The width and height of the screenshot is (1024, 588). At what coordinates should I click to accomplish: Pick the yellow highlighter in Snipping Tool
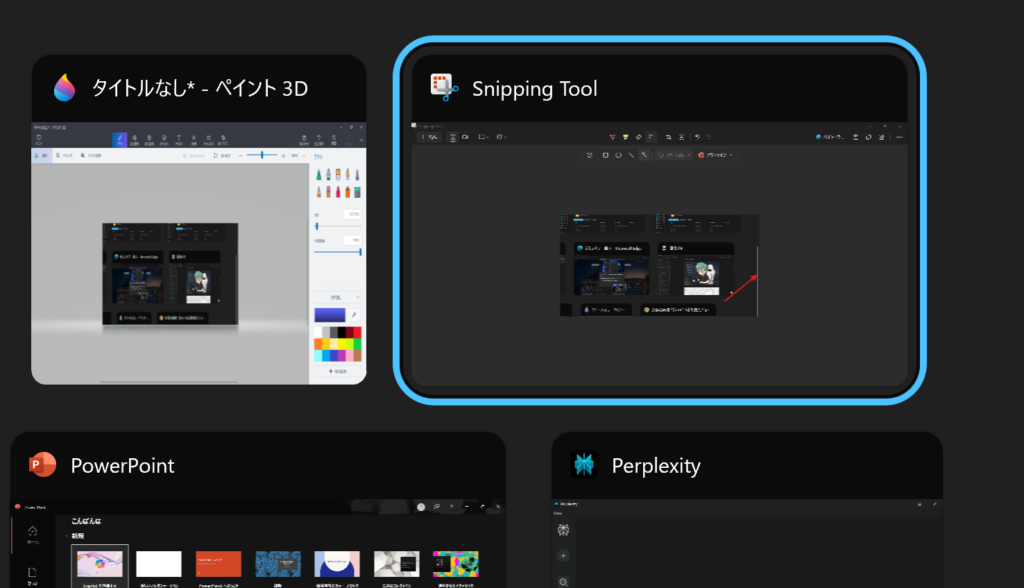point(626,137)
